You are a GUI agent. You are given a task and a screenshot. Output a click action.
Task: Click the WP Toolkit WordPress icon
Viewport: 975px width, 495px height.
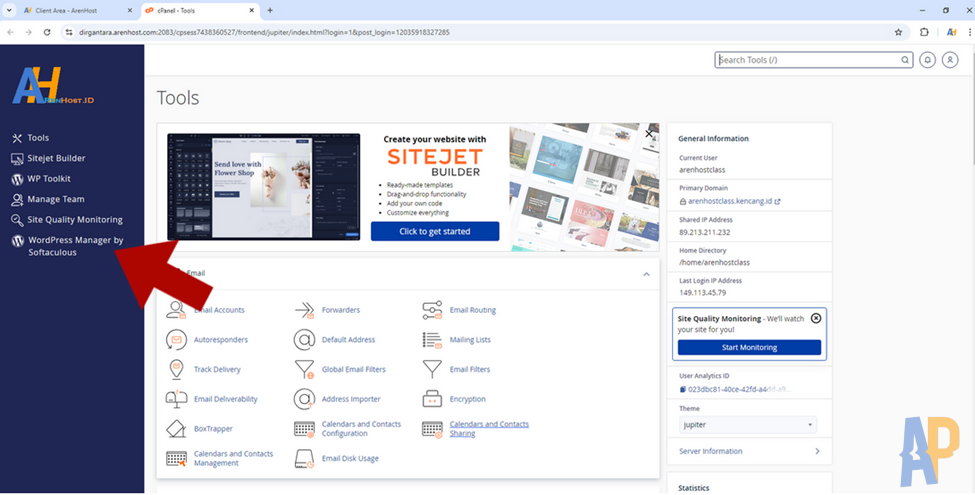[x=17, y=179]
